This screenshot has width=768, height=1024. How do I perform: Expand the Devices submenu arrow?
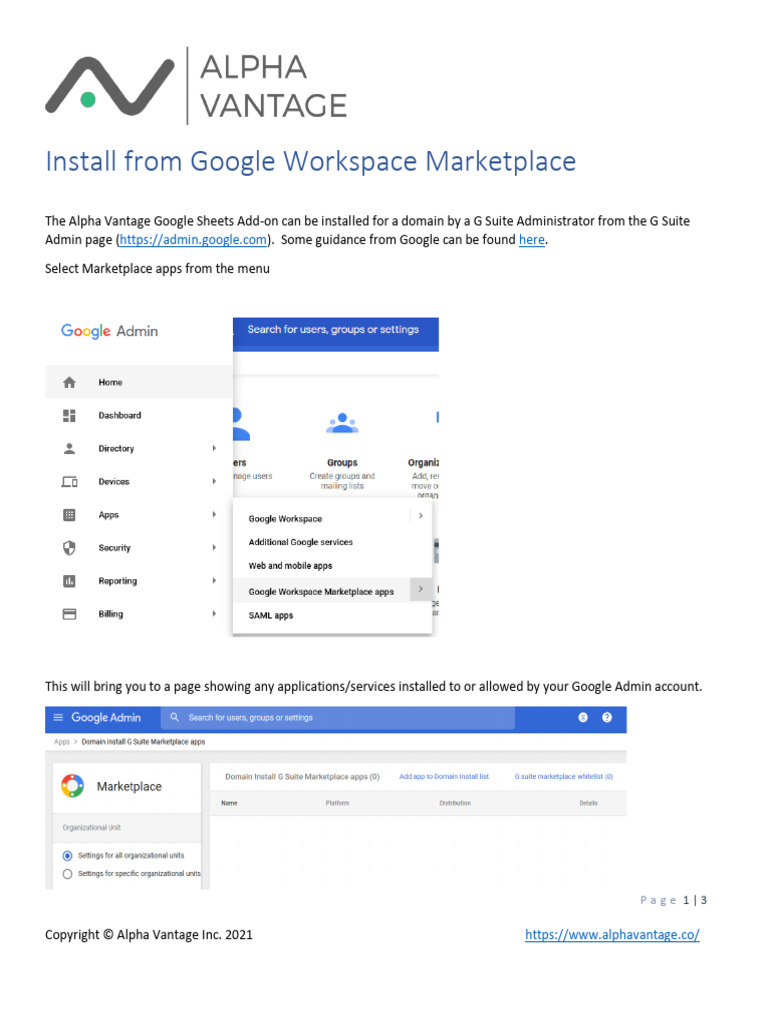214,481
